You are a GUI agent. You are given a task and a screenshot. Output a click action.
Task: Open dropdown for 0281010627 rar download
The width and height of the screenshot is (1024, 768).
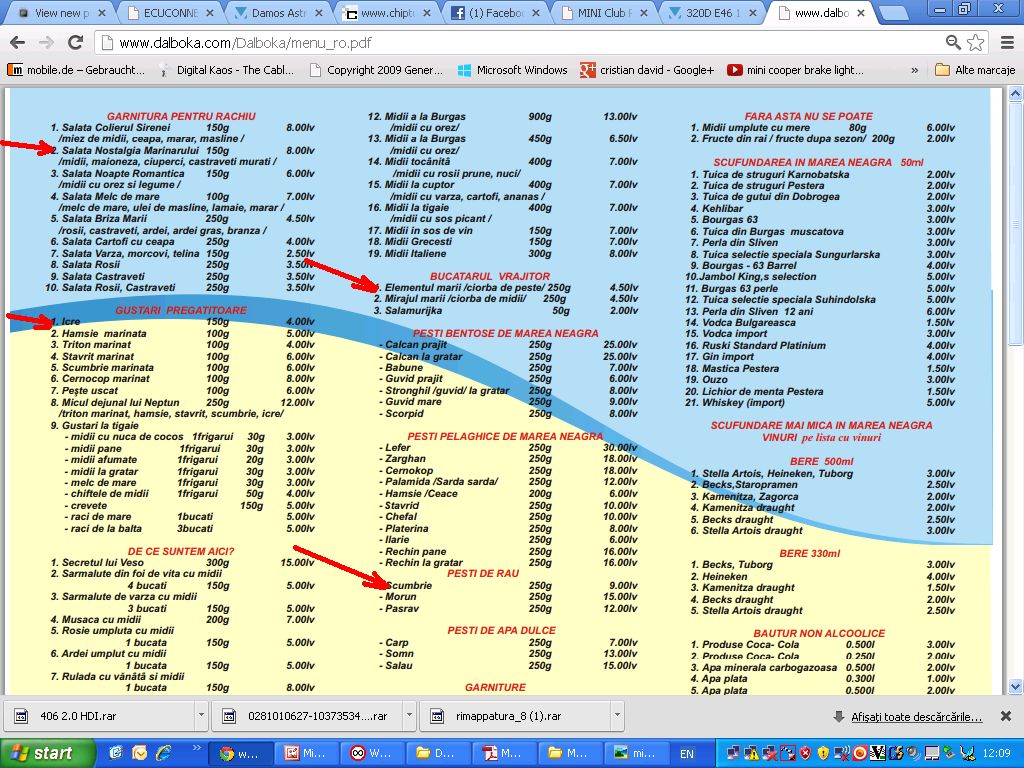[409, 716]
